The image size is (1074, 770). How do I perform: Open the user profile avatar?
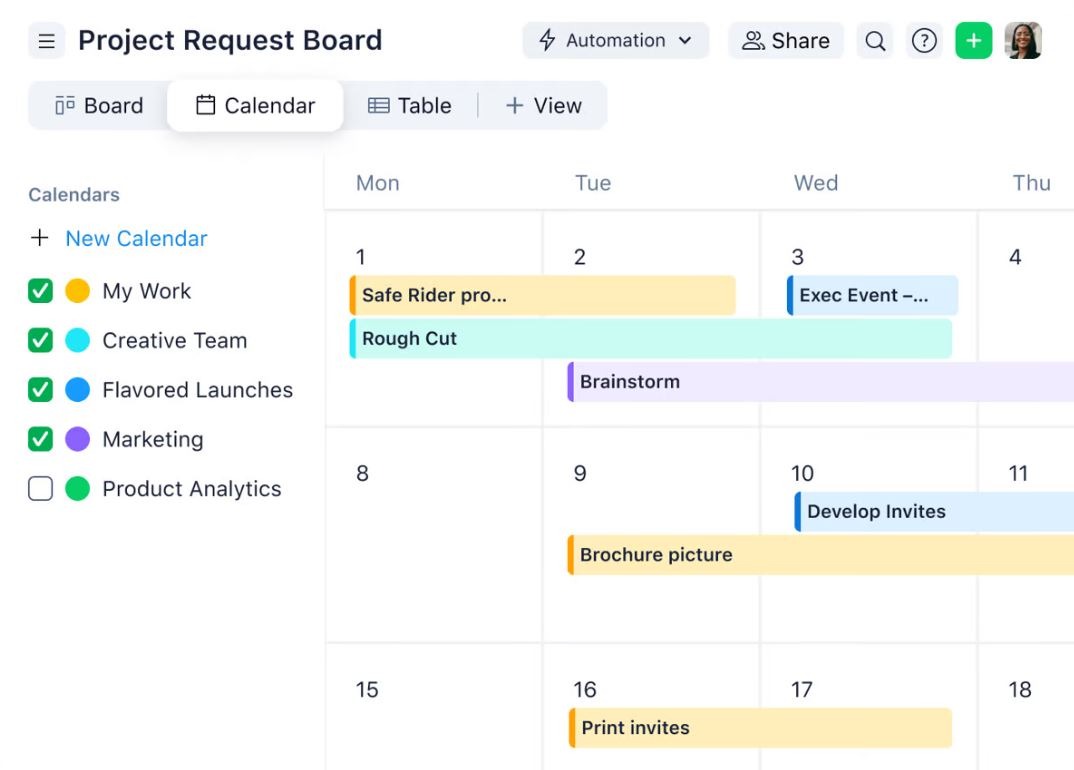coord(1023,41)
